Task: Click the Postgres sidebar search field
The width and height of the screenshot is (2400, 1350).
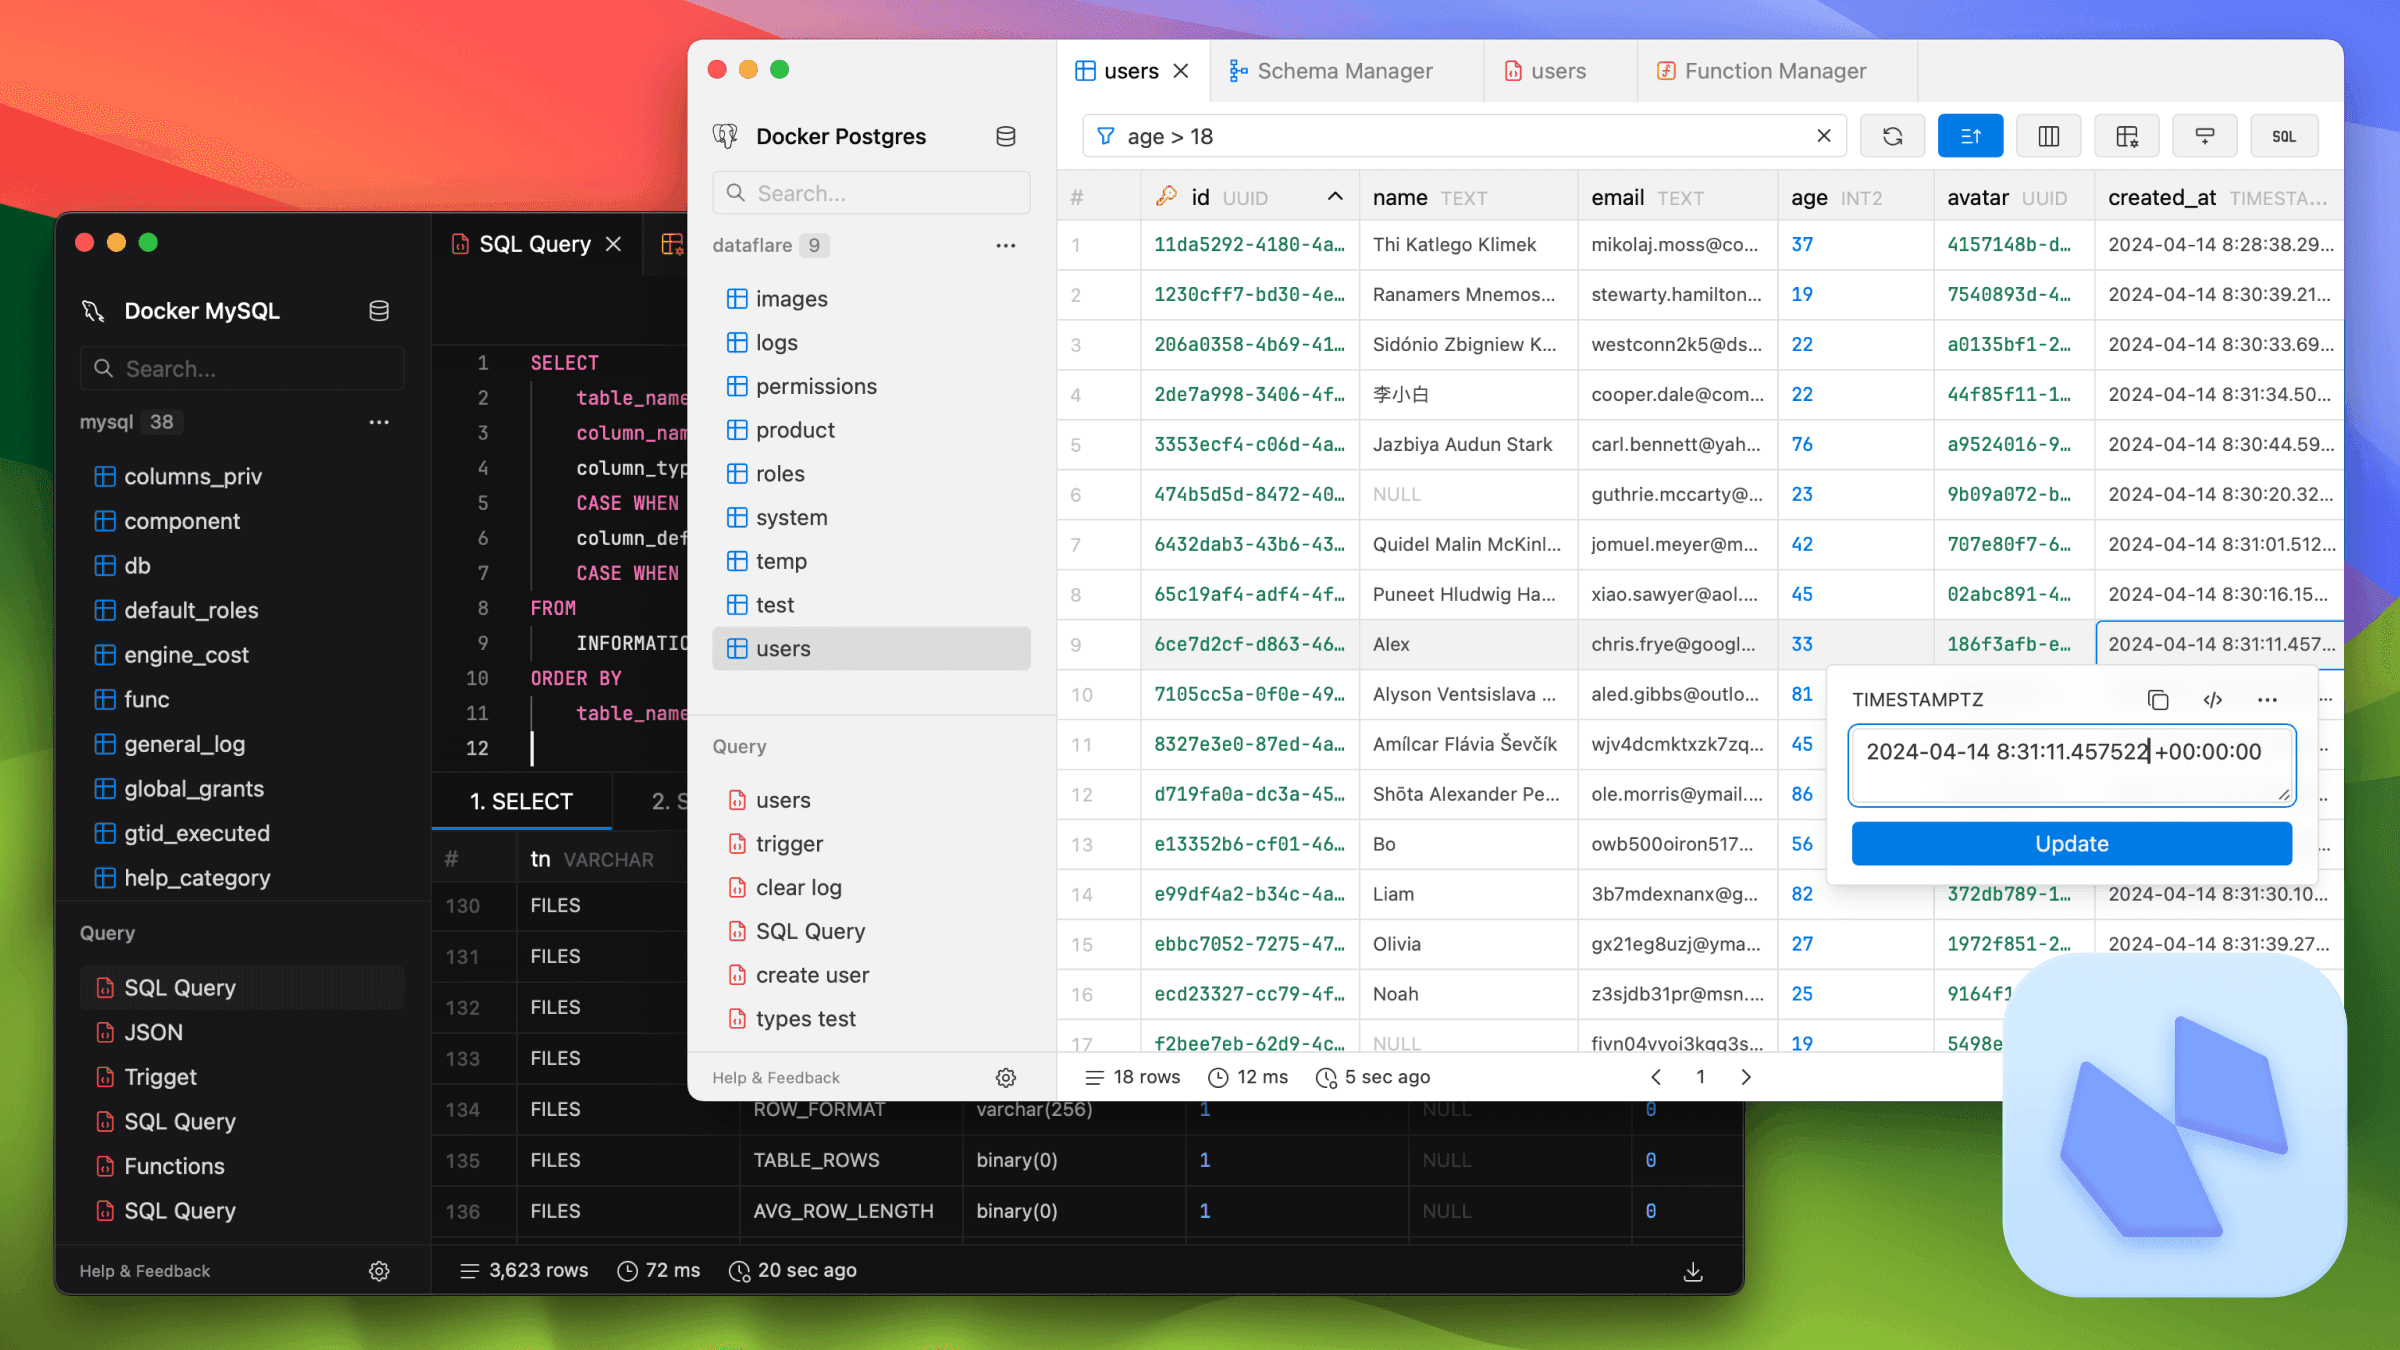Action: 872,193
